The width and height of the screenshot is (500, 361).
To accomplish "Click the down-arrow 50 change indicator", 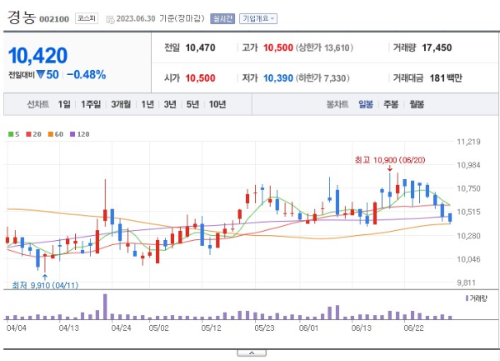I will point(48,75).
